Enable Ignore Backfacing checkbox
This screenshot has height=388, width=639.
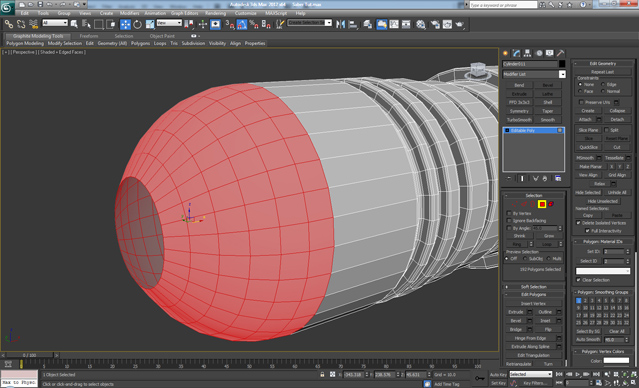pos(509,220)
